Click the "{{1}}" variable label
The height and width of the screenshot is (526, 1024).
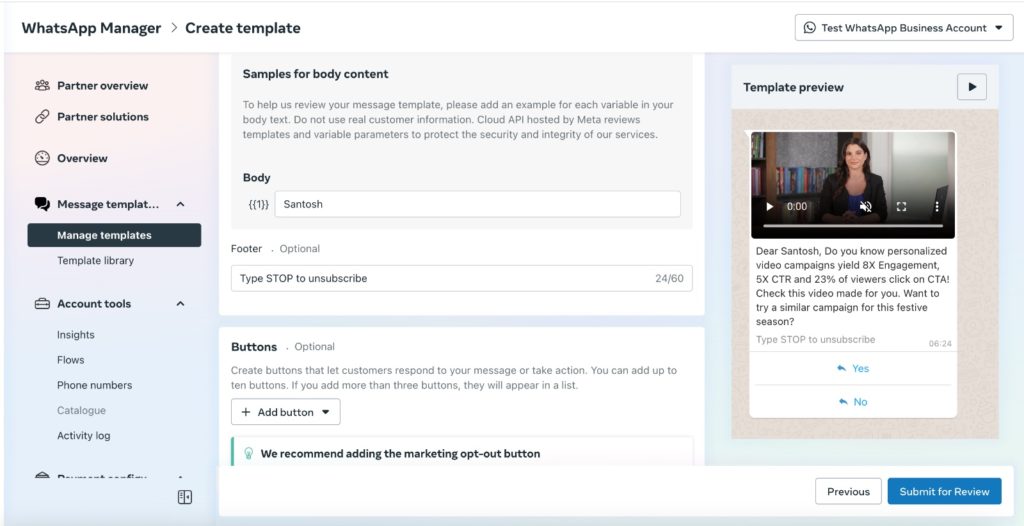point(258,204)
